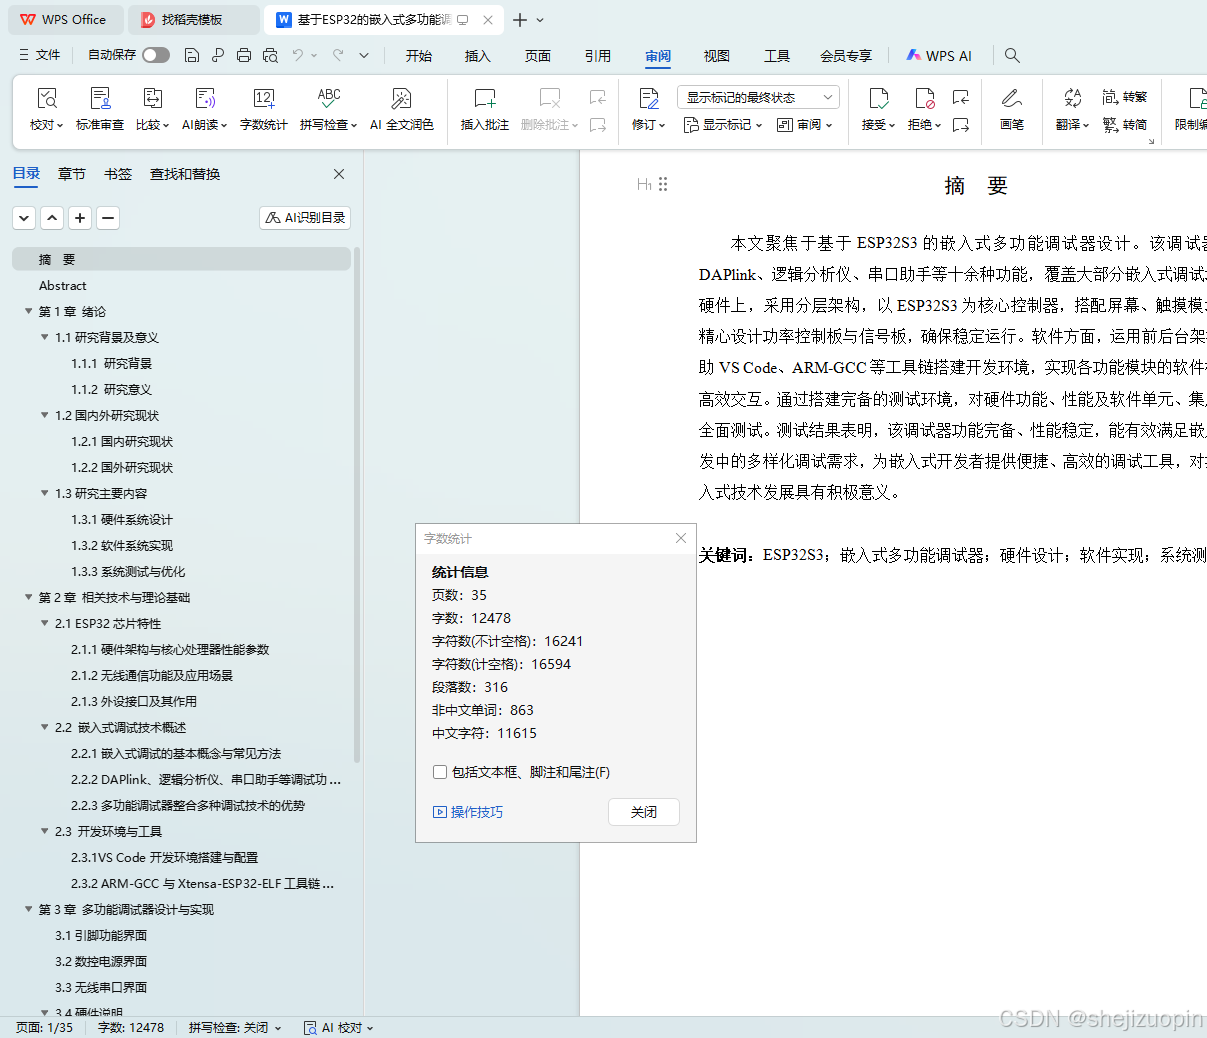Switch to the 插入 ribbon tab
Image resolution: width=1207 pixels, height=1038 pixels.
point(477,56)
